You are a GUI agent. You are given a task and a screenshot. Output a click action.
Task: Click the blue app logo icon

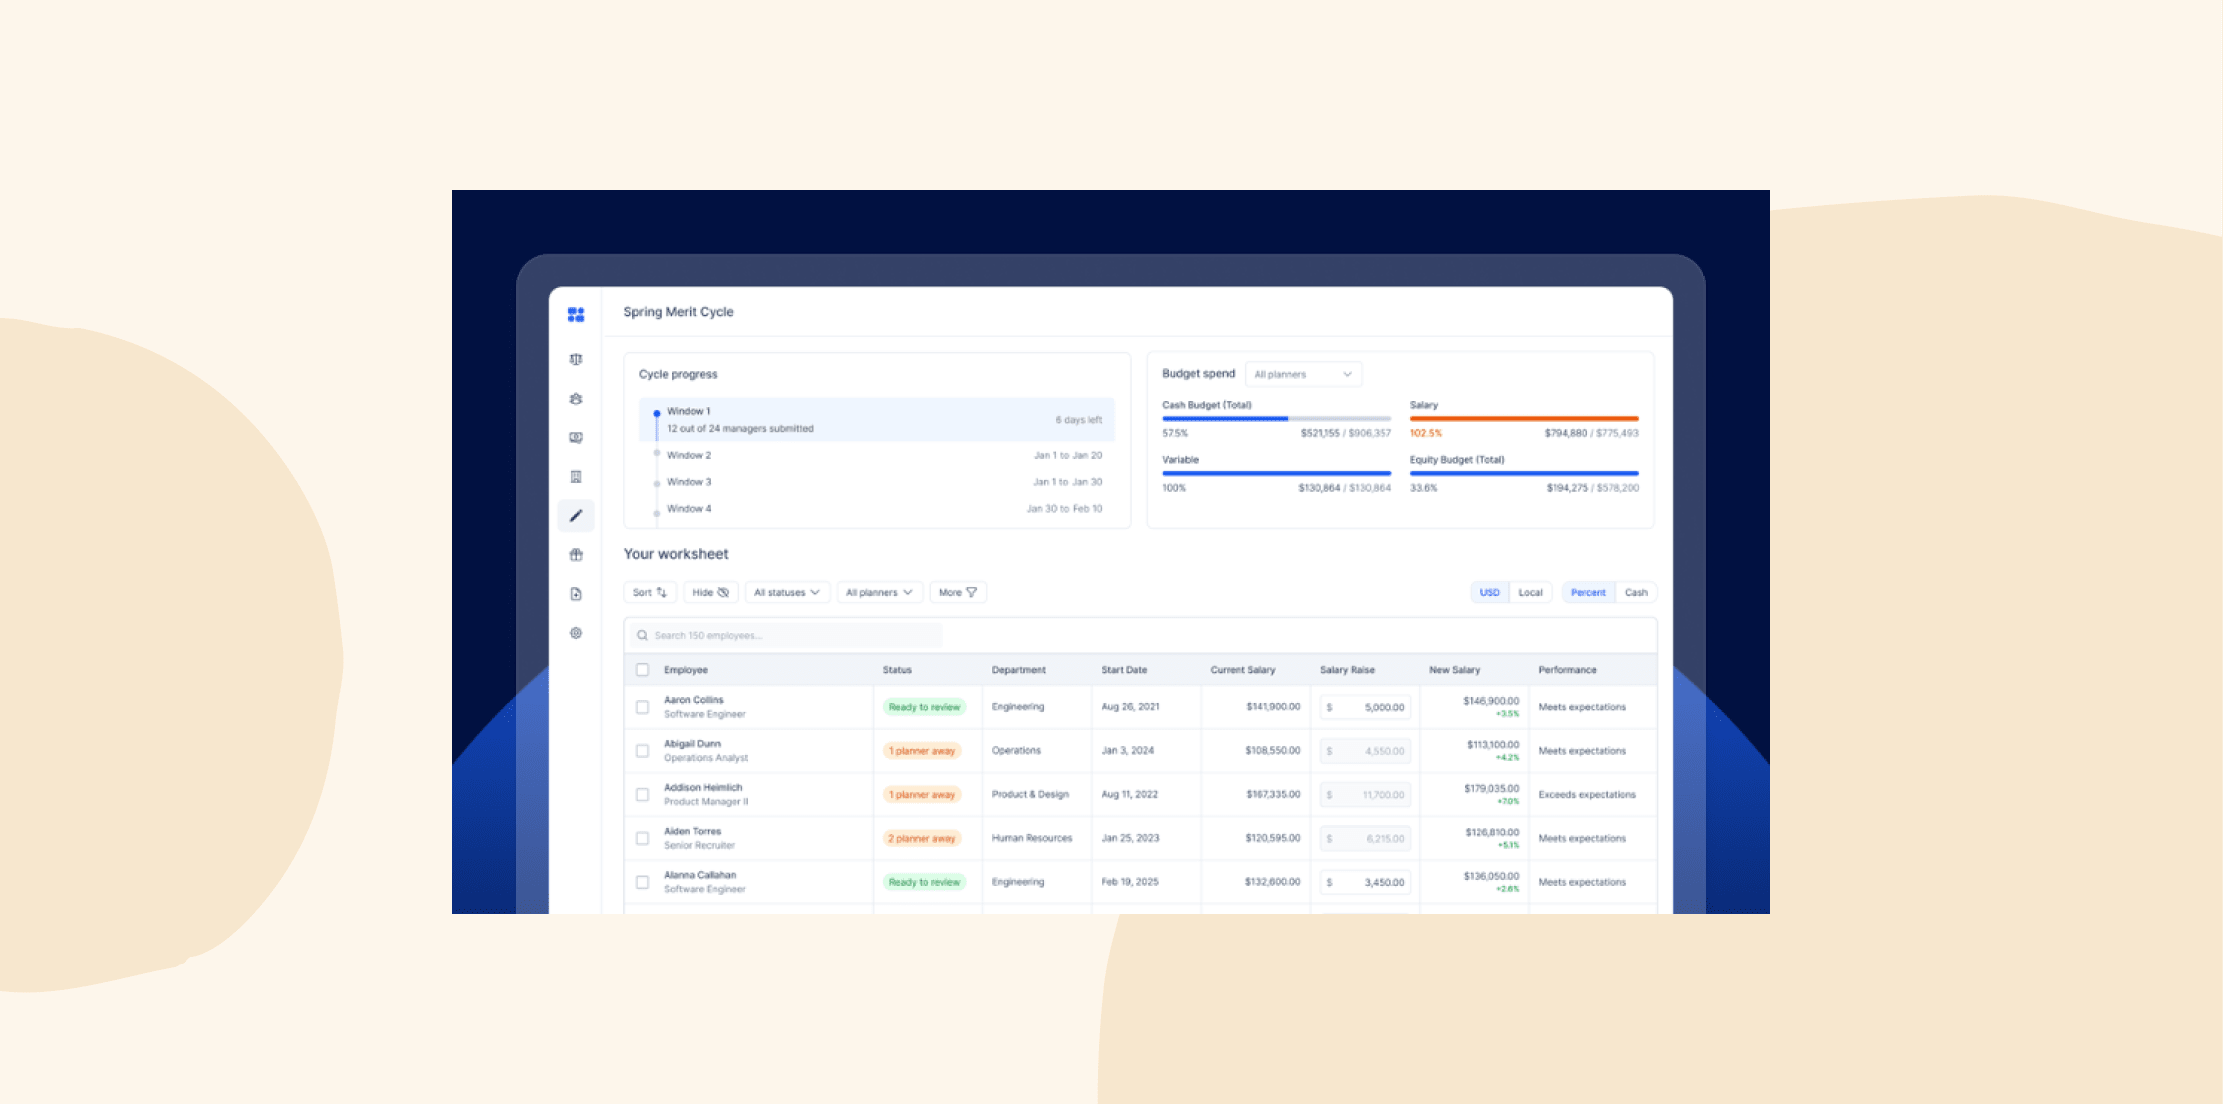click(x=576, y=314)
